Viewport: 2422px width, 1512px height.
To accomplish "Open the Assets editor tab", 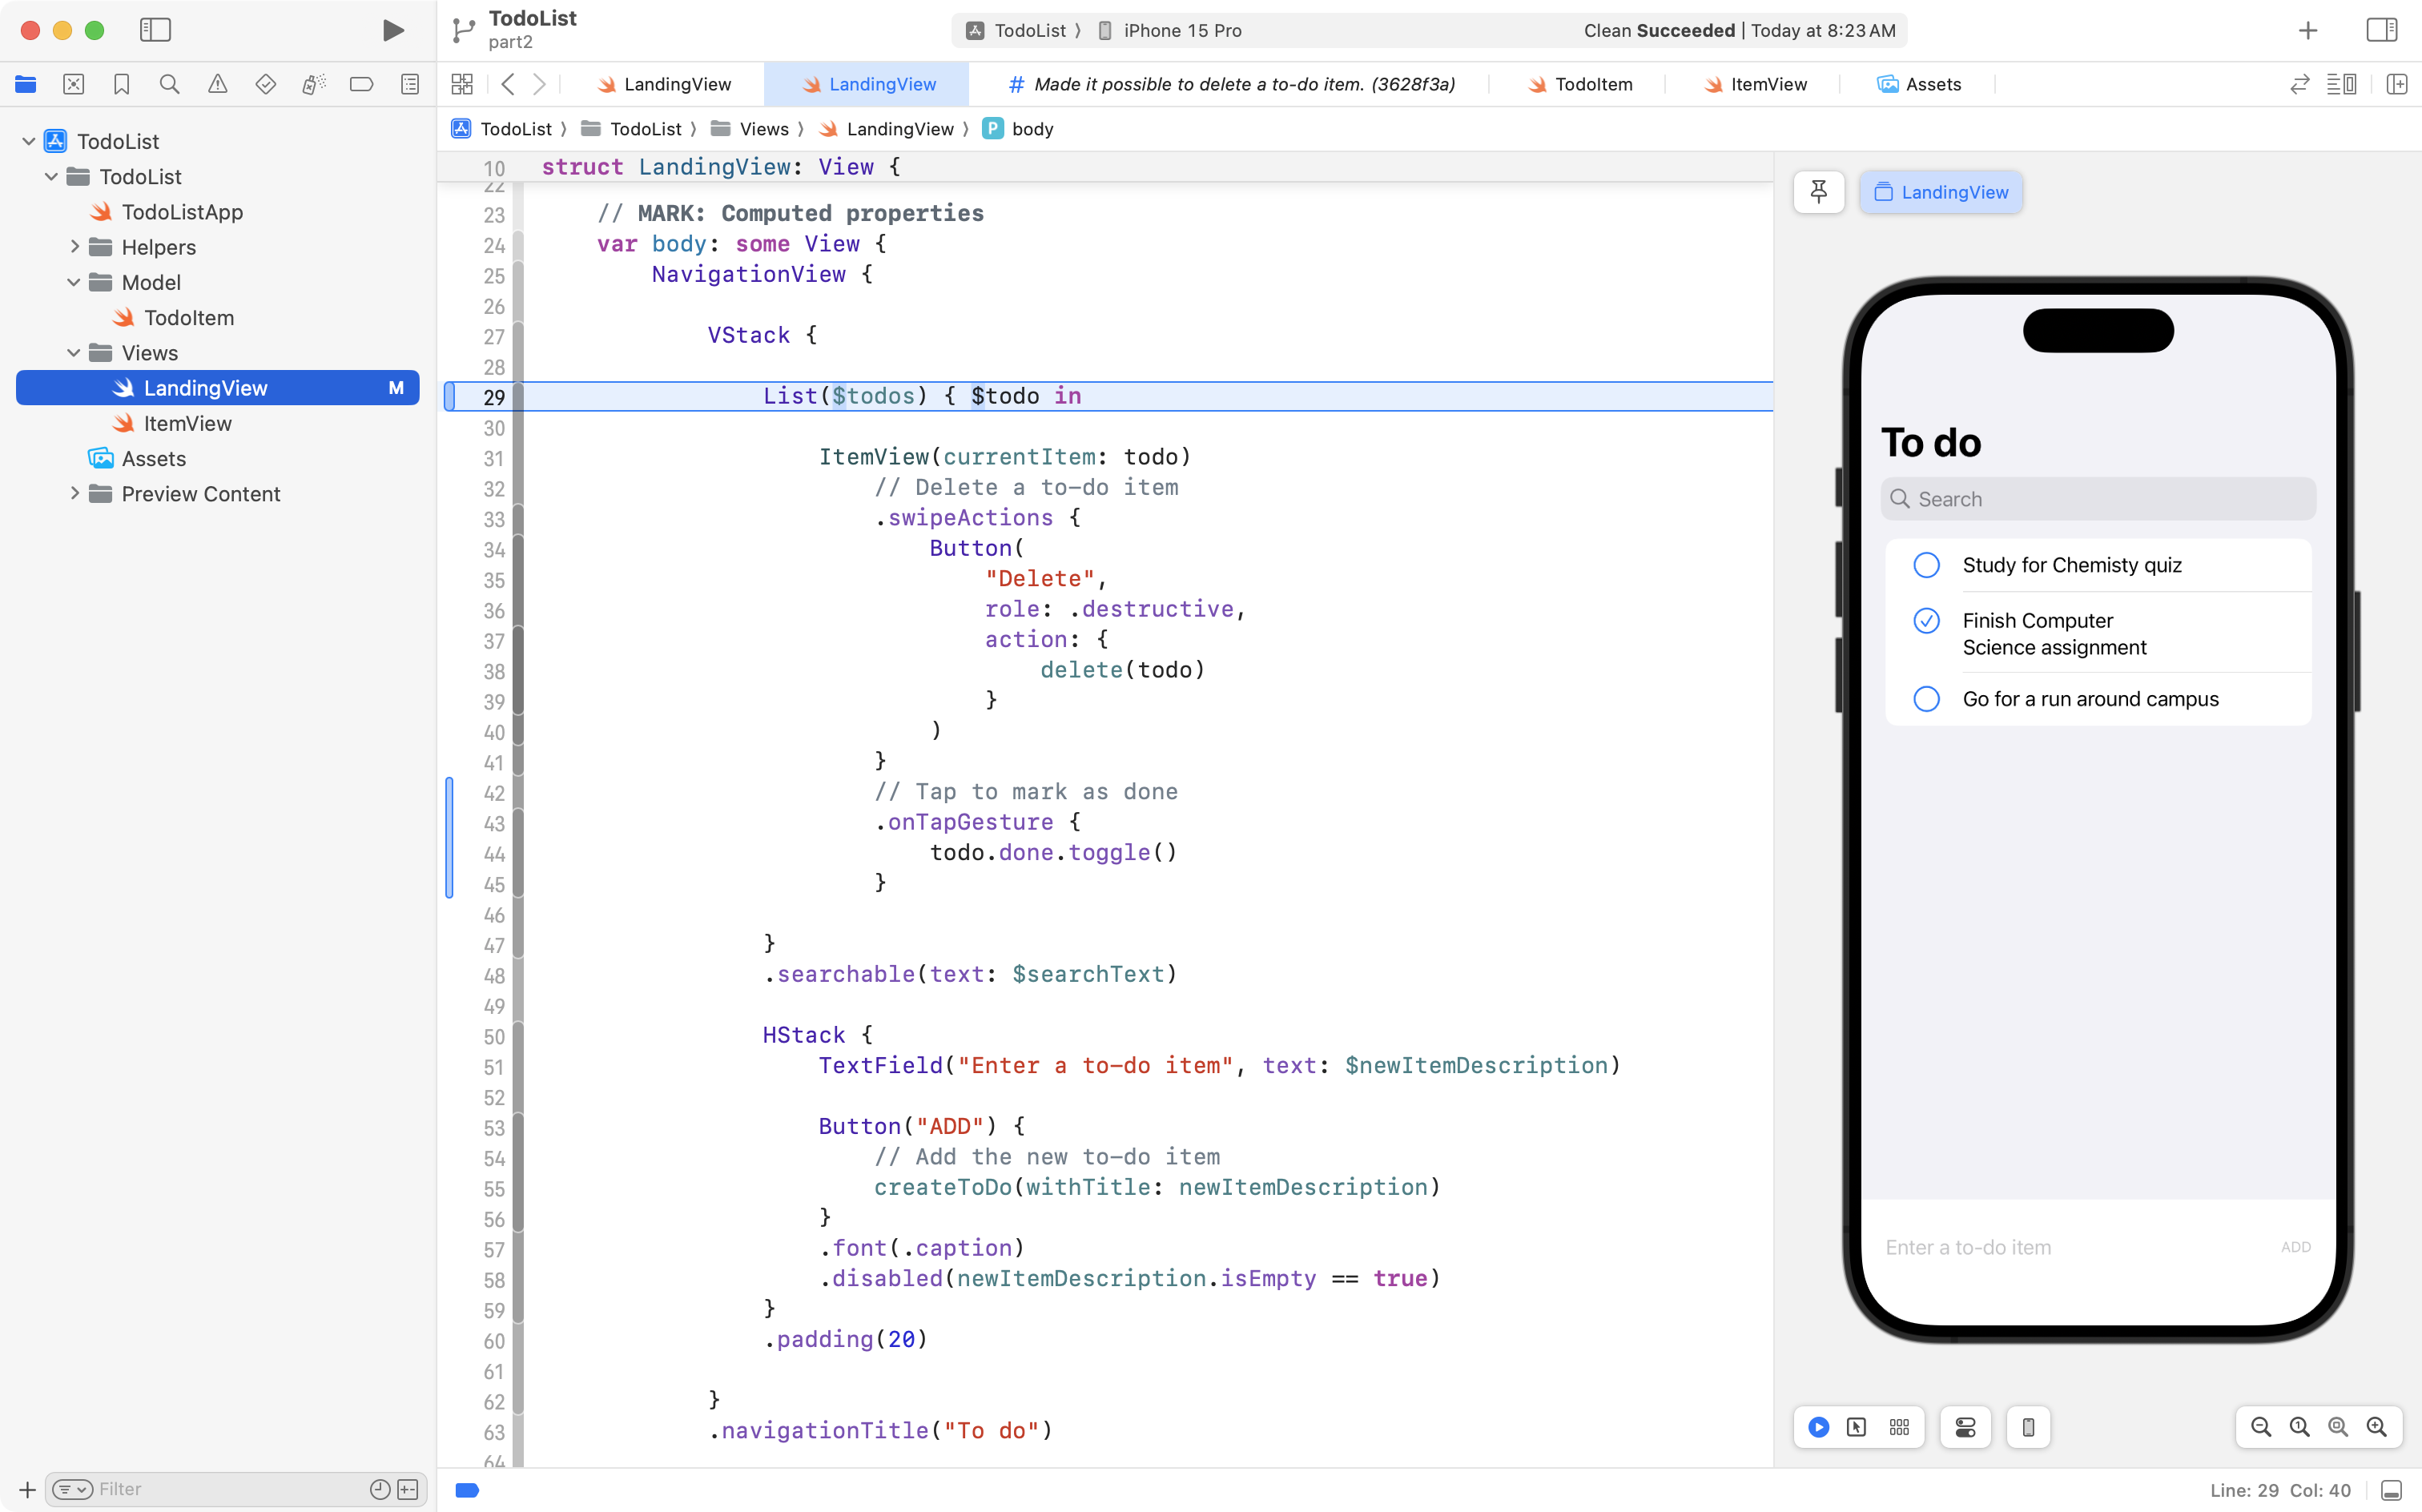I will click(x=1919, y=84).
